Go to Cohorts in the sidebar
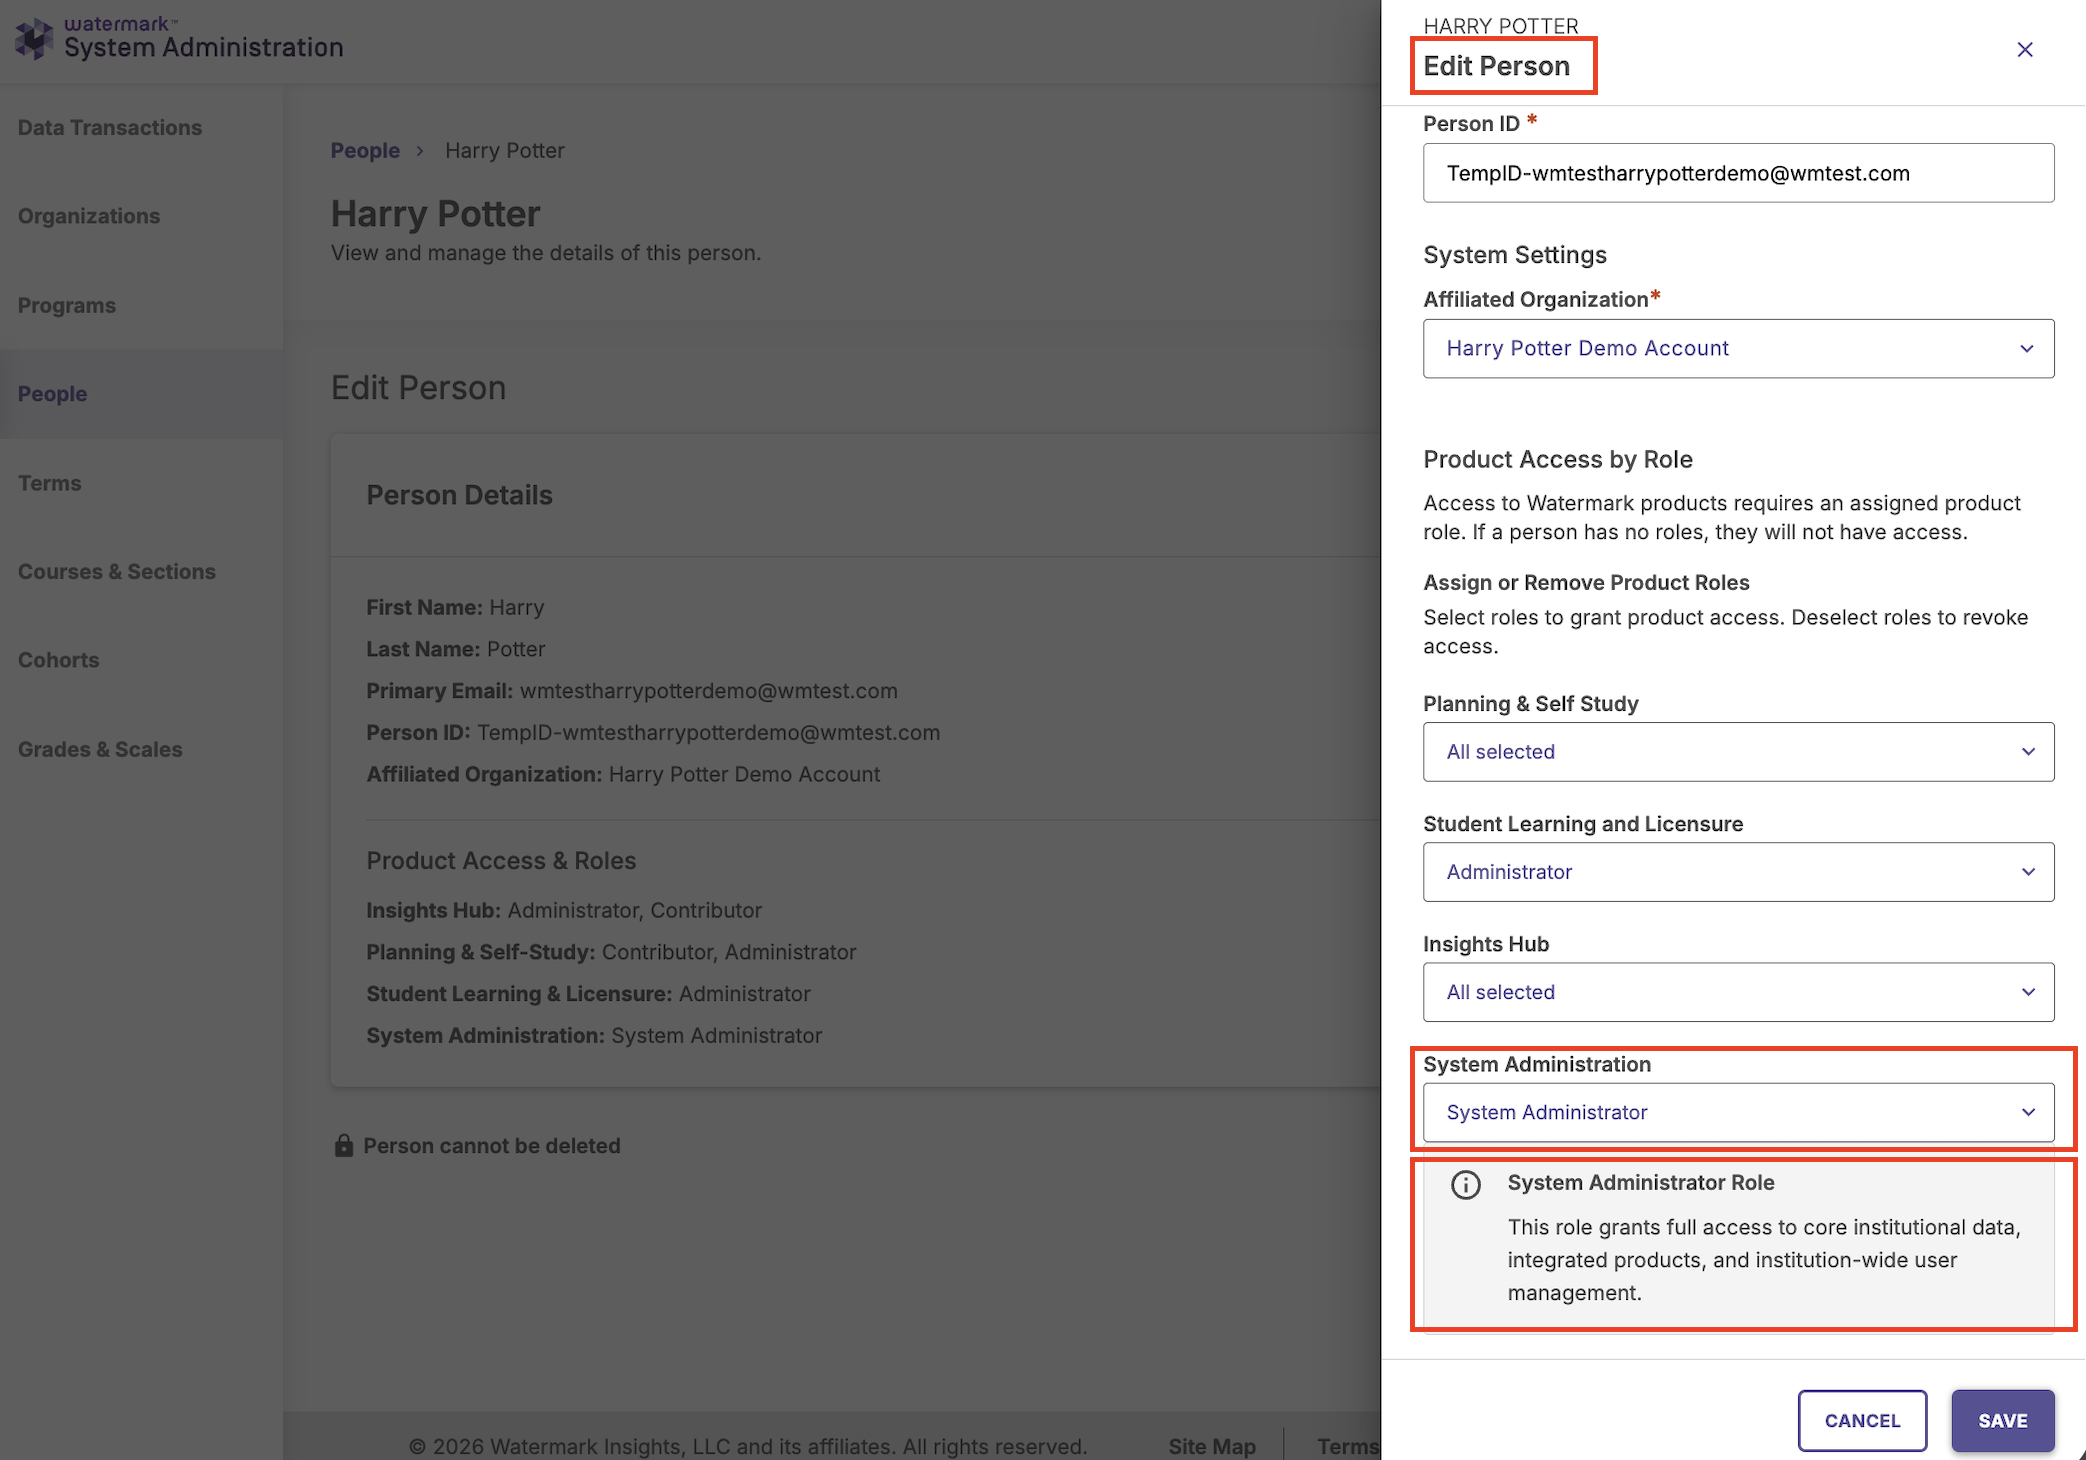The width and height of the screenshot is (2086, 1460). 59,660
